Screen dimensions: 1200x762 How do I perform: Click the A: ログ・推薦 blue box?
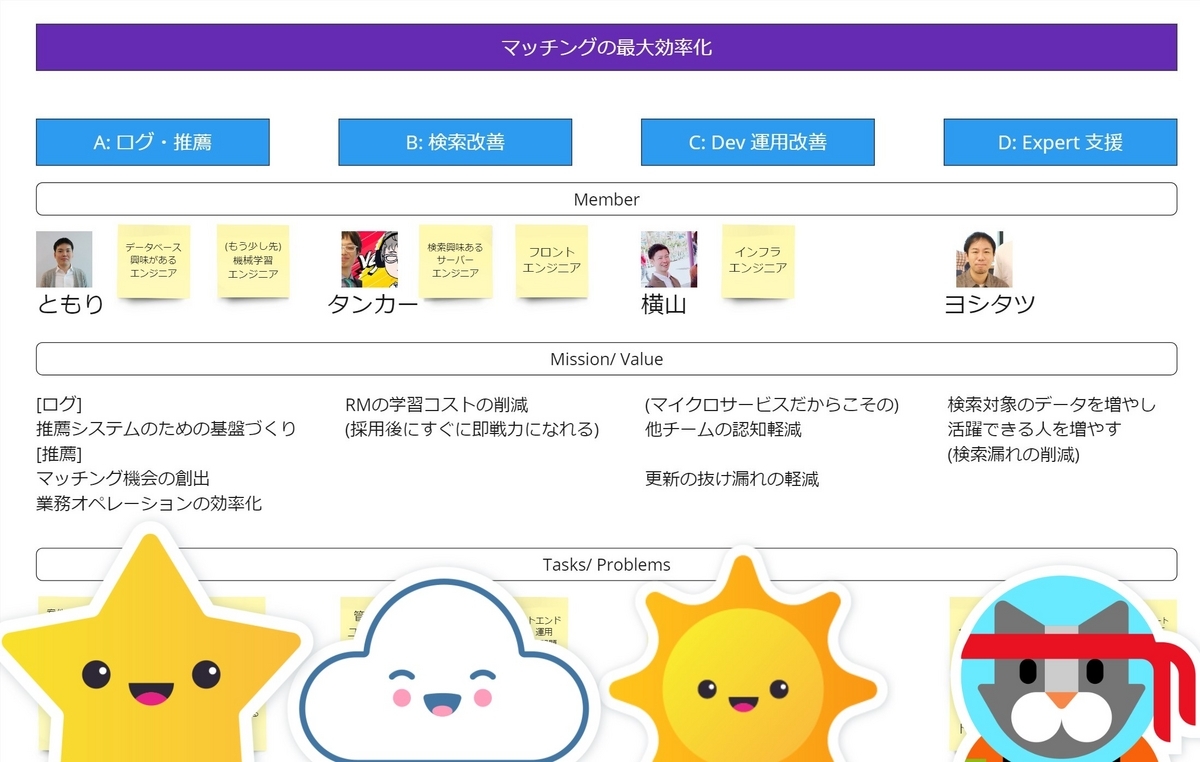(x=153, y=142)
